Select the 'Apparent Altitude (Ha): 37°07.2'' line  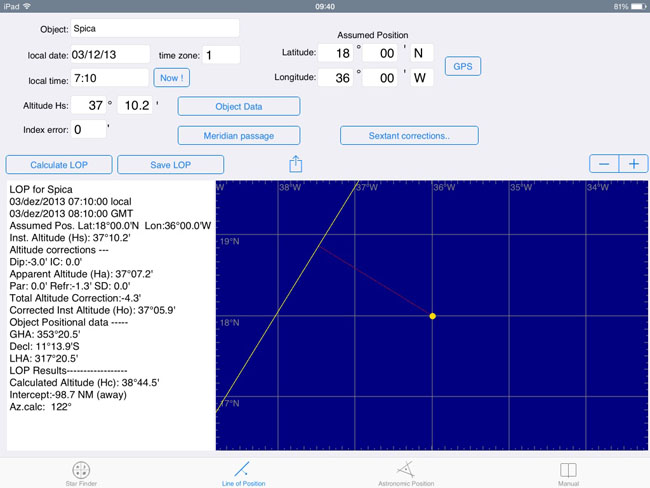click(81, 274)
